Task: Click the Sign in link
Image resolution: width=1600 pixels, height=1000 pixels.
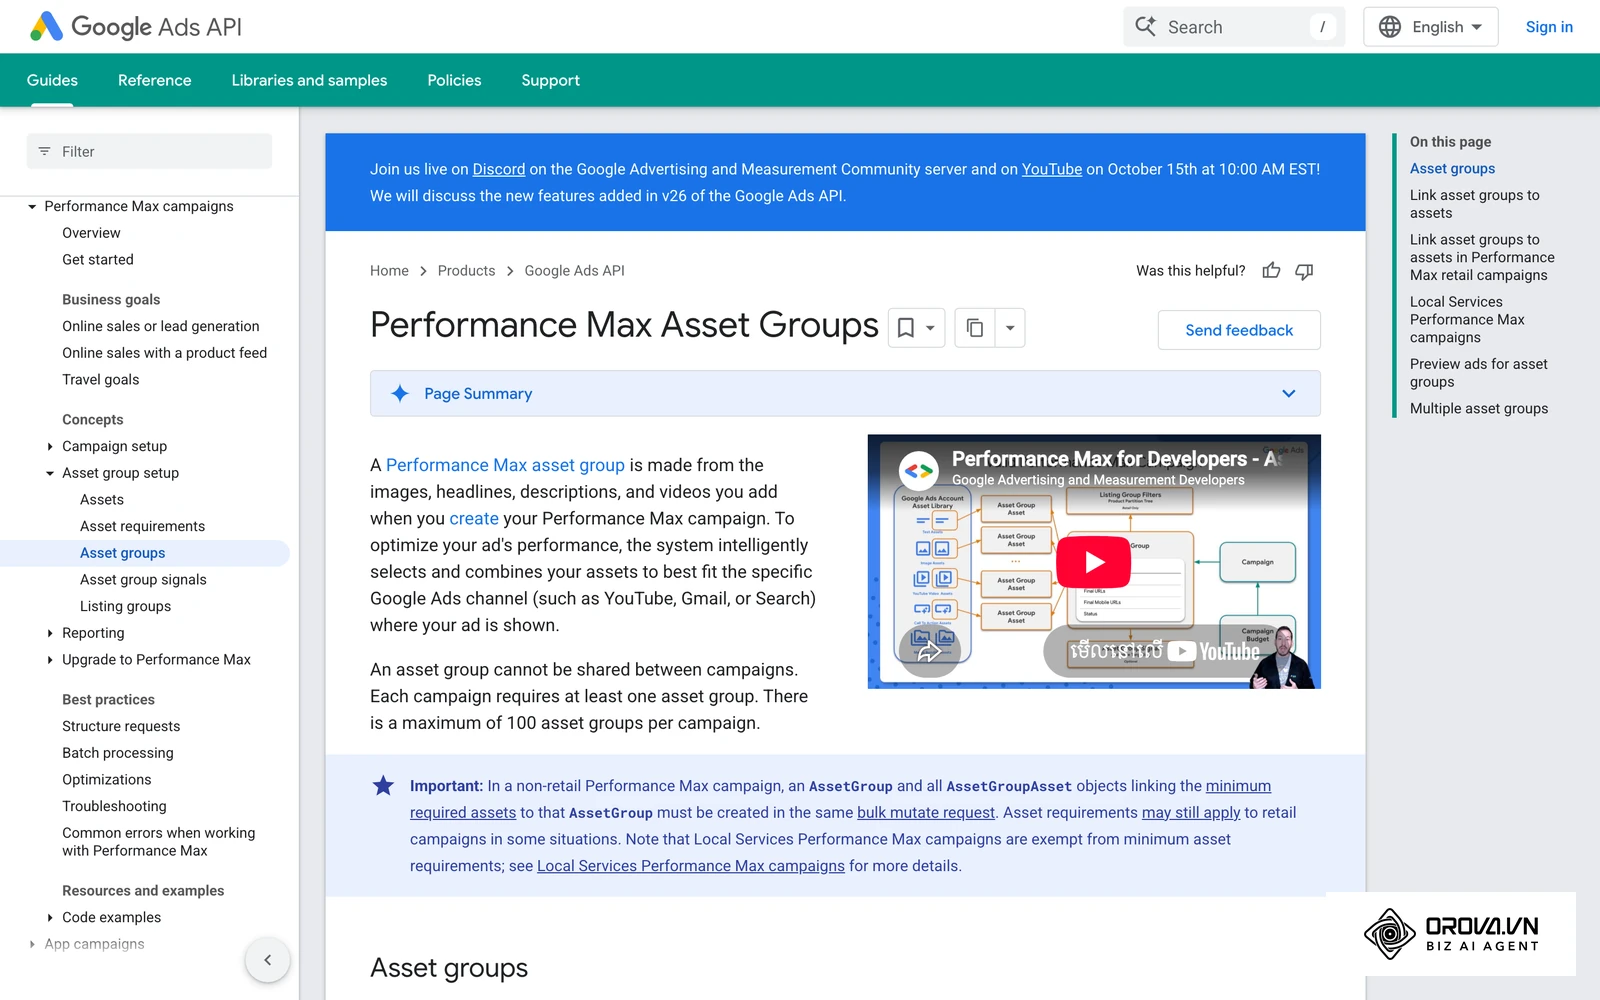Action: [x=1549, y=27]
